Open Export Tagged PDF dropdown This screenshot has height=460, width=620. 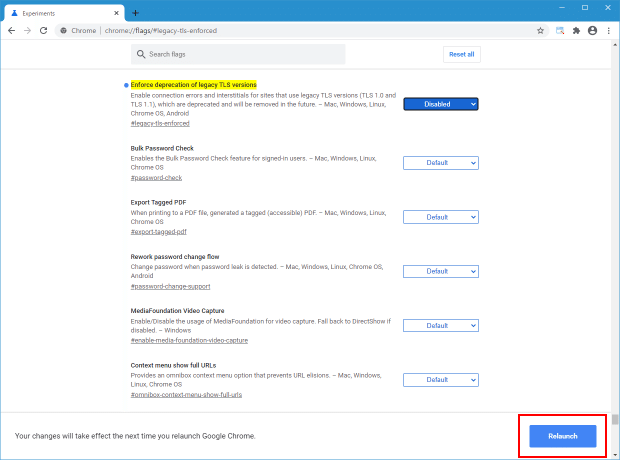click(x=440, y=217)
